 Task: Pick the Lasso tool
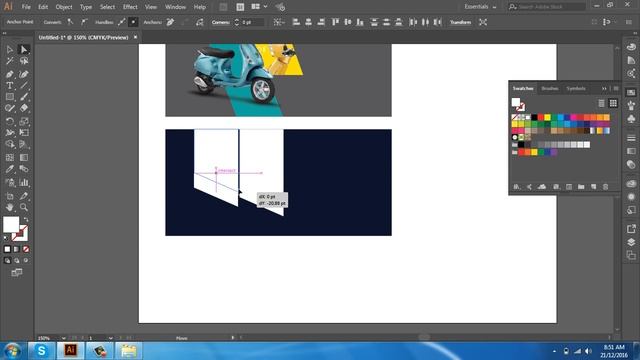[24, 61]
